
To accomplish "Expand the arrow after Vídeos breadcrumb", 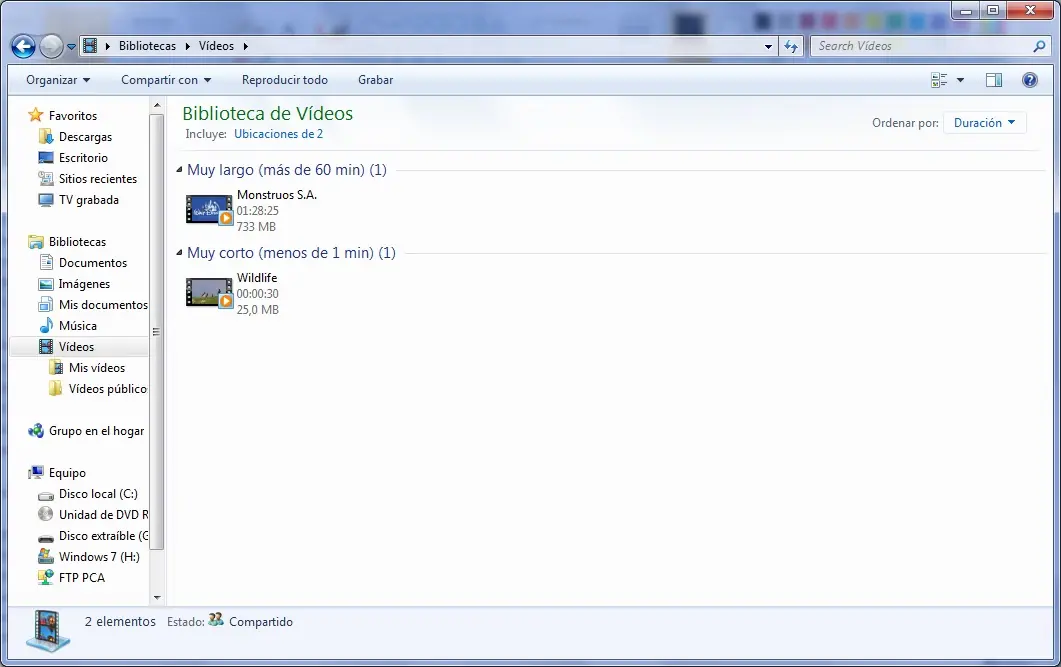I will point(246,46).
